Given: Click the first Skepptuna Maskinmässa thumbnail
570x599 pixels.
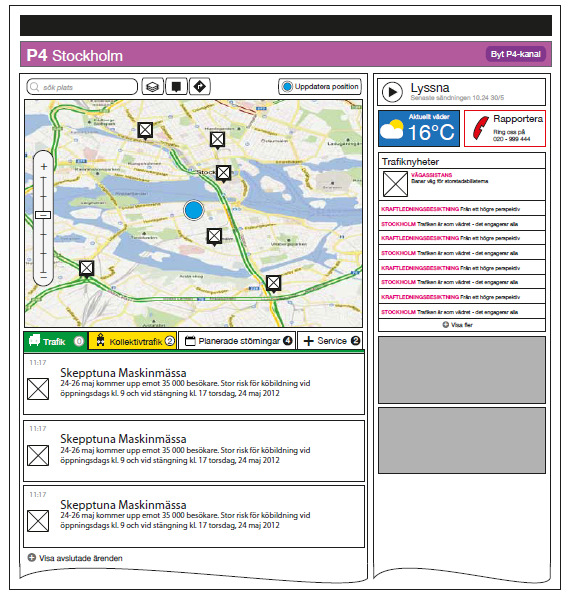Looking at the screenshot, I should point(38,389).
